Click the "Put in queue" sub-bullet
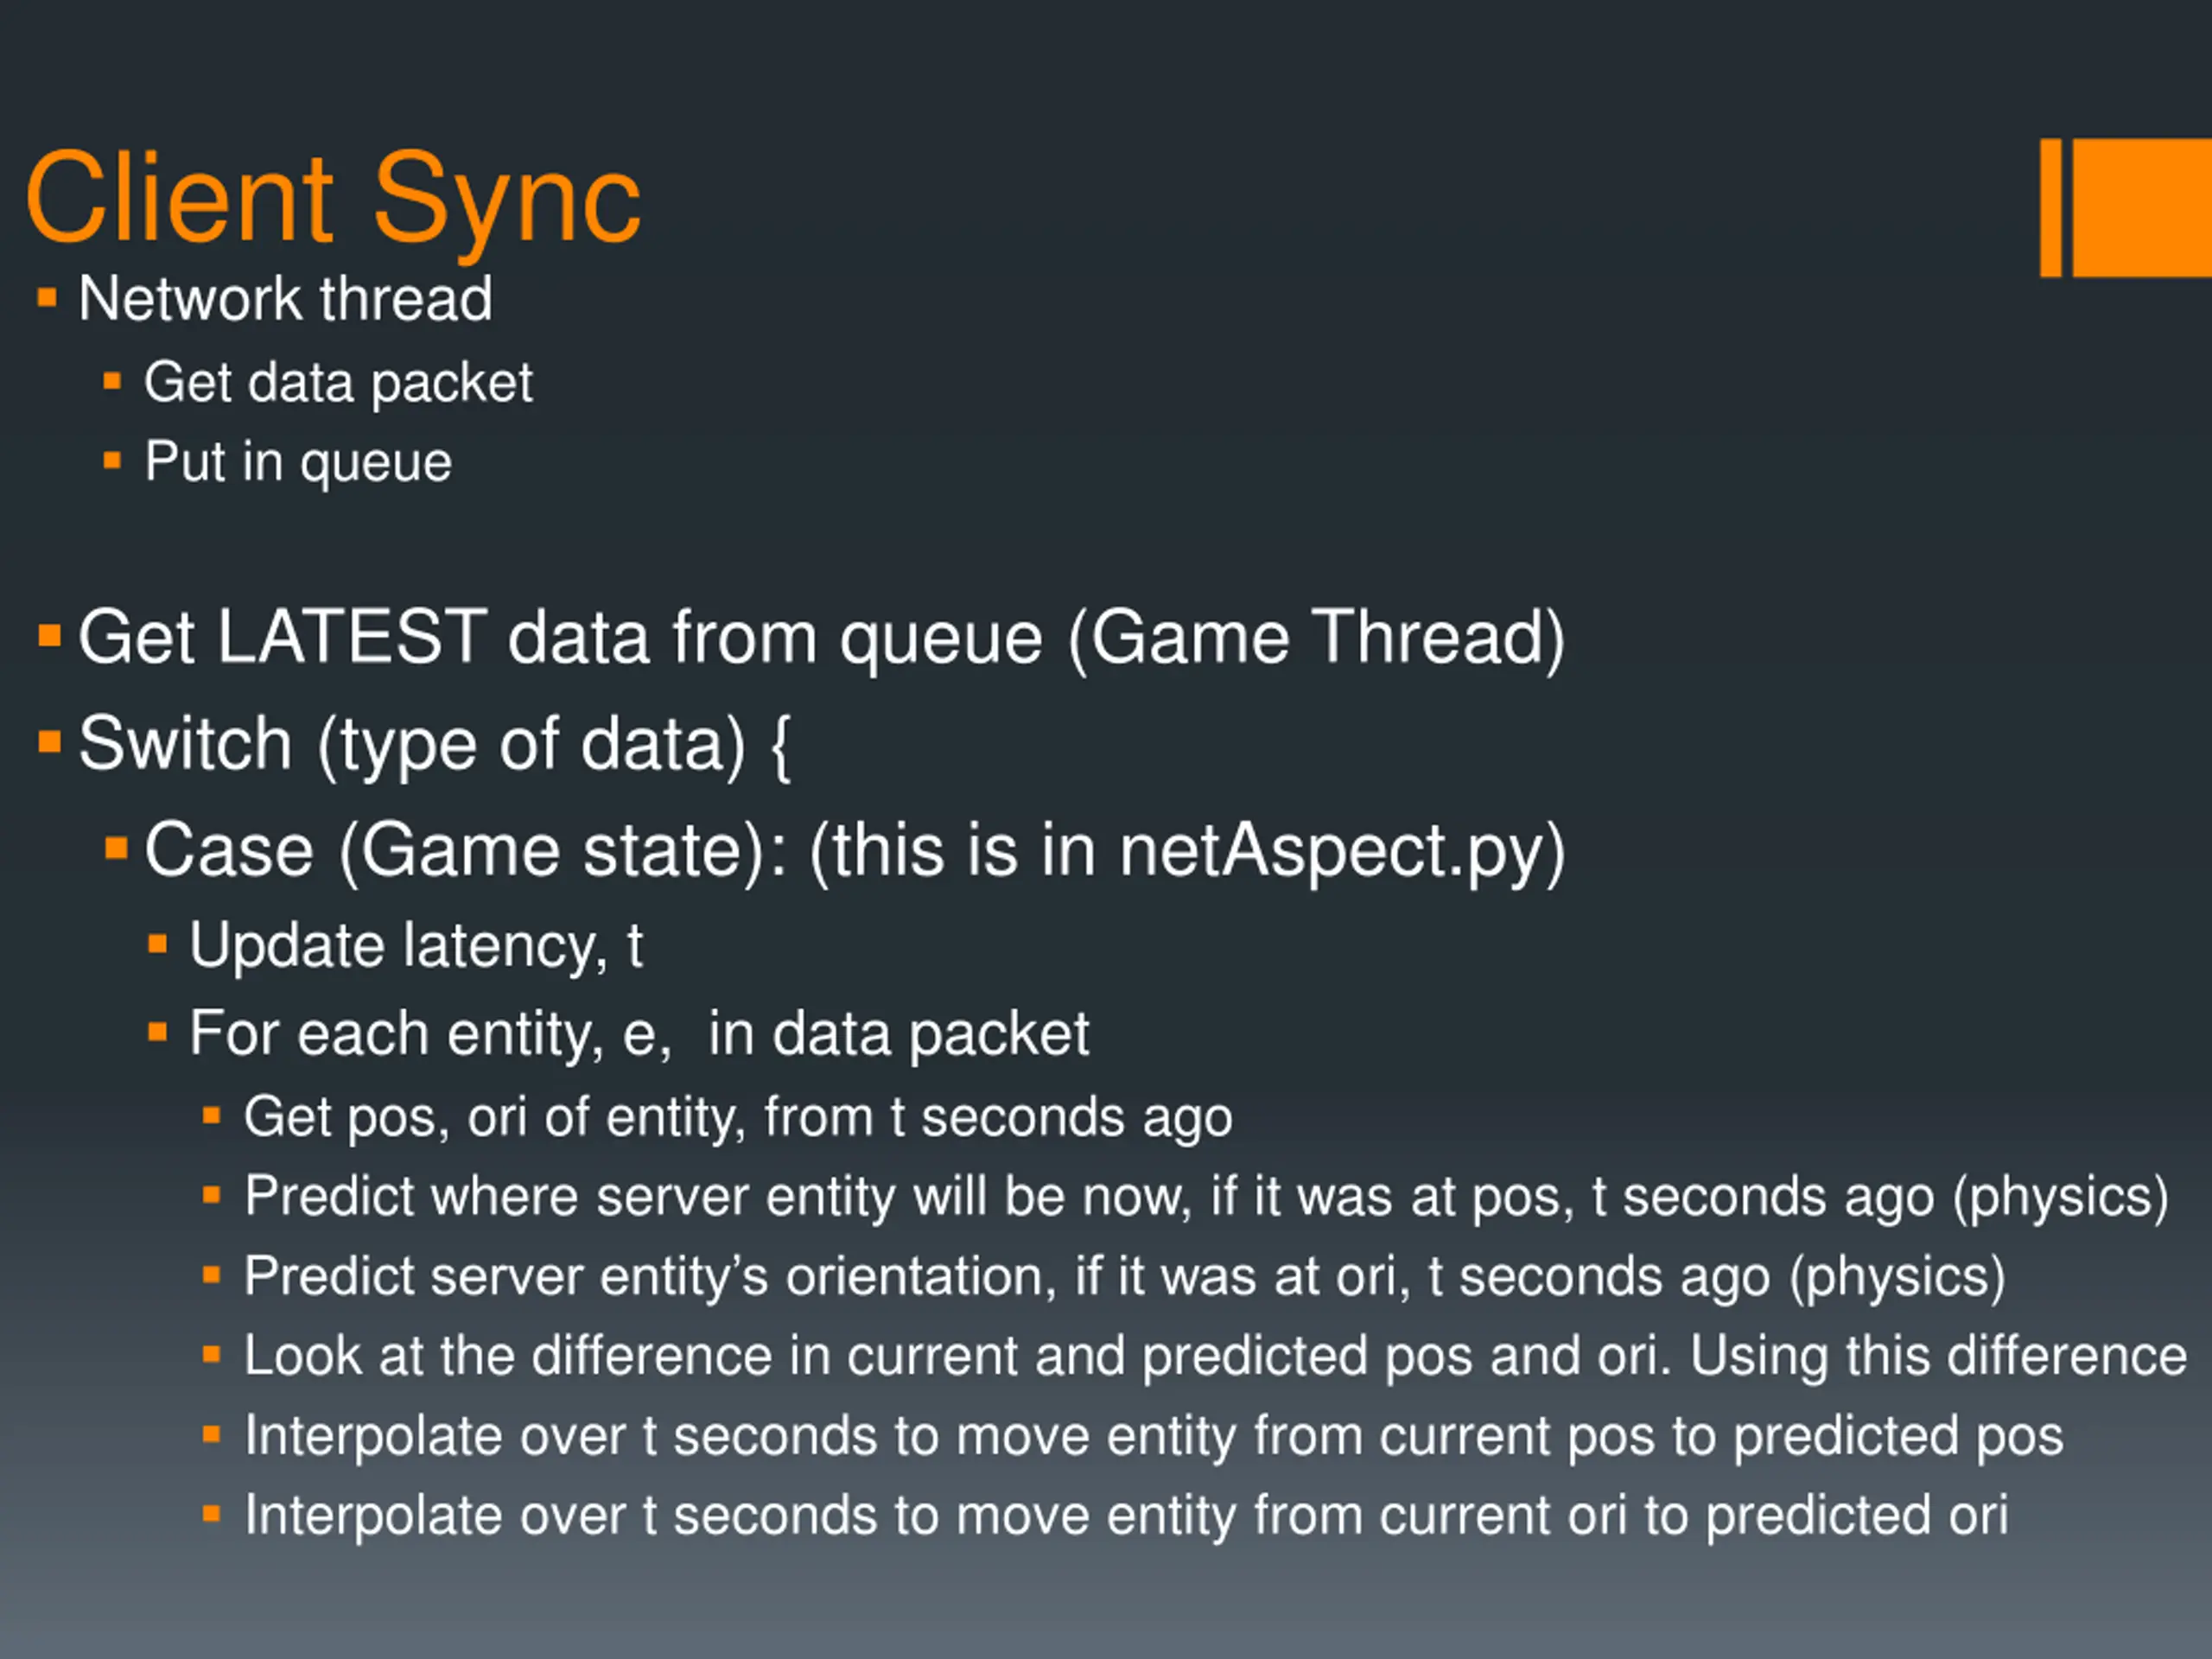This screenshot has width=2212, height=1659. click(298, 462)
